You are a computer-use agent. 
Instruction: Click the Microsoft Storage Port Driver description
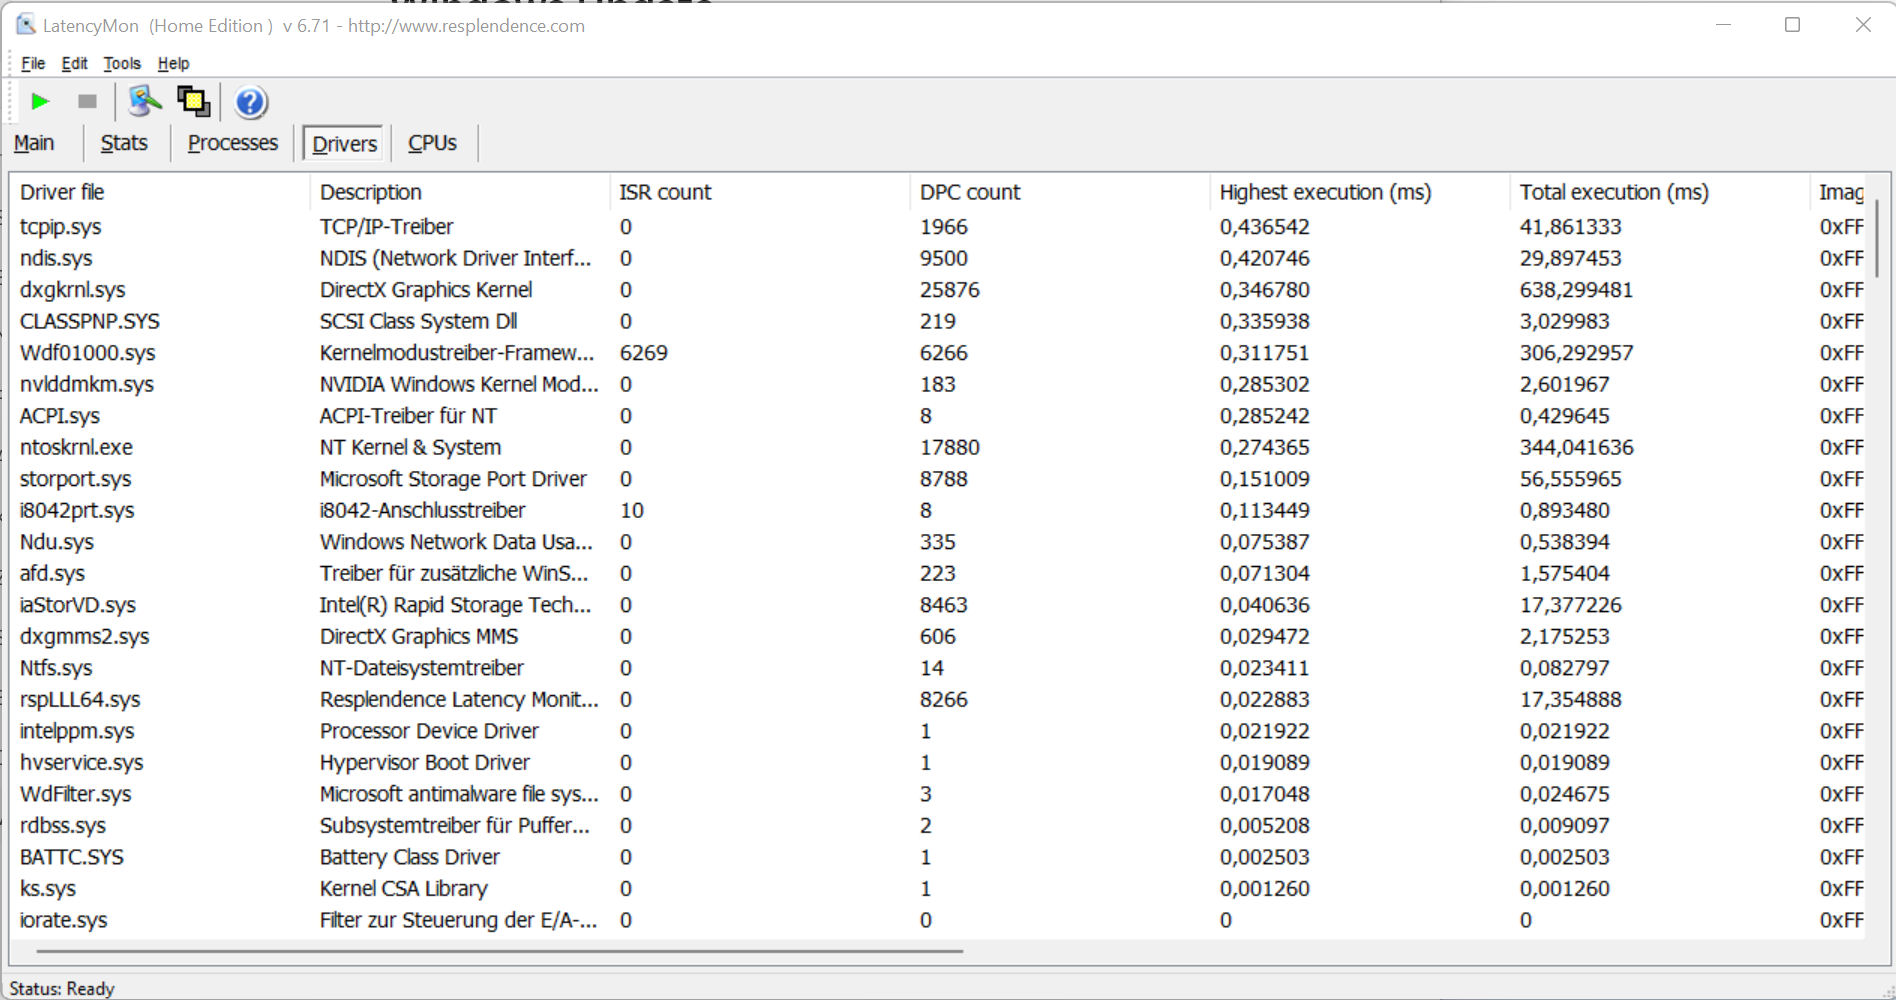pos(453,479)
